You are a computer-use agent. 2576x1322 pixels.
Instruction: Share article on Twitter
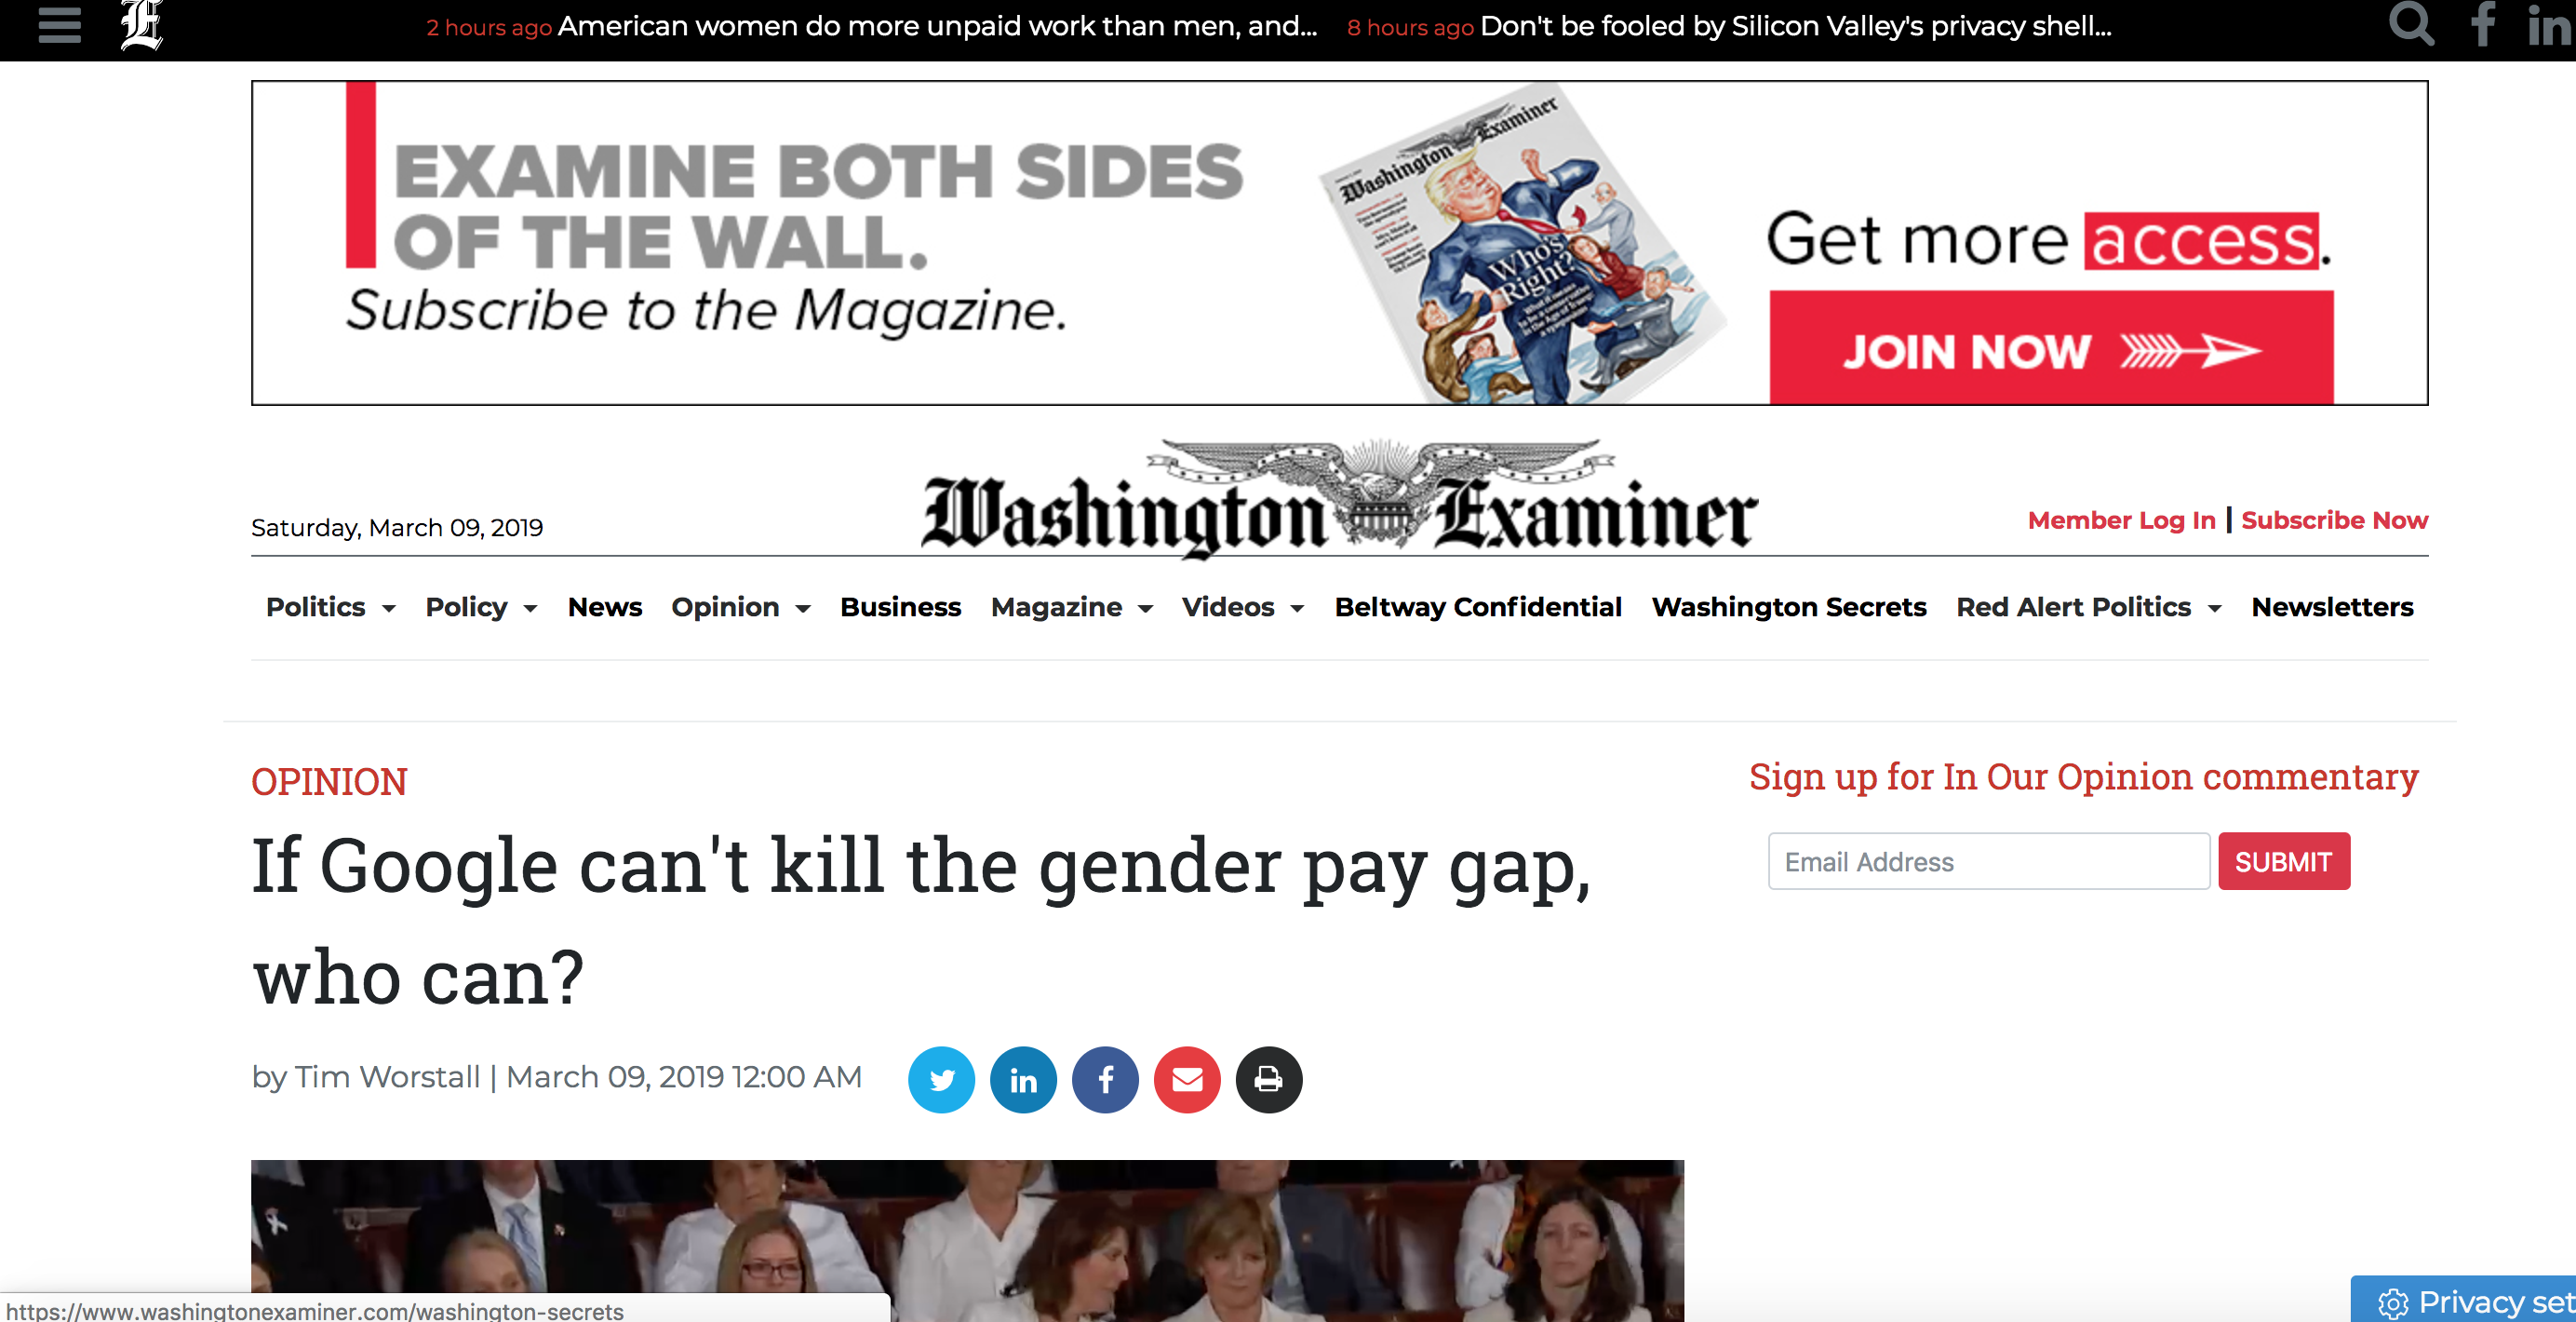point(941,1080)
